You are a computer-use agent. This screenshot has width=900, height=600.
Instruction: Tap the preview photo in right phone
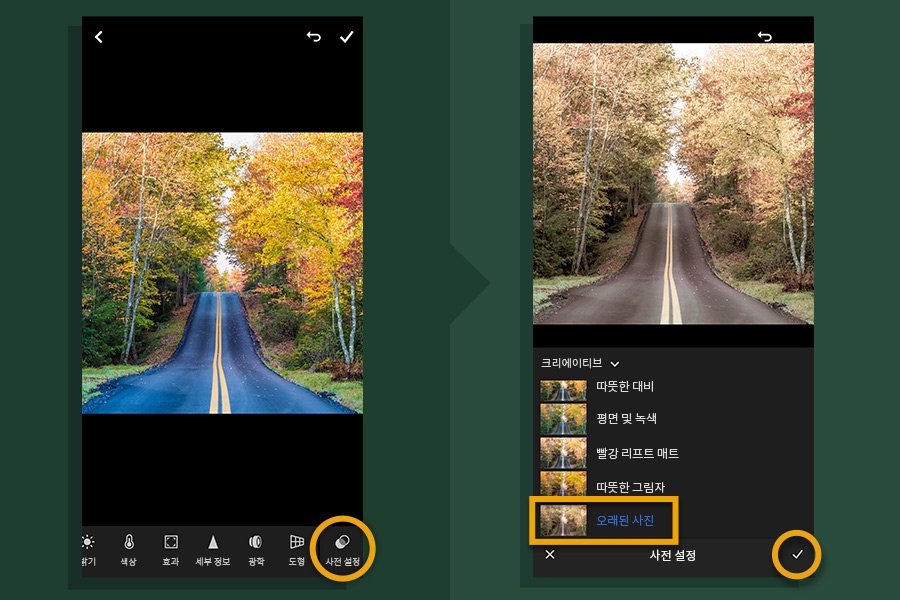[673, 184]
